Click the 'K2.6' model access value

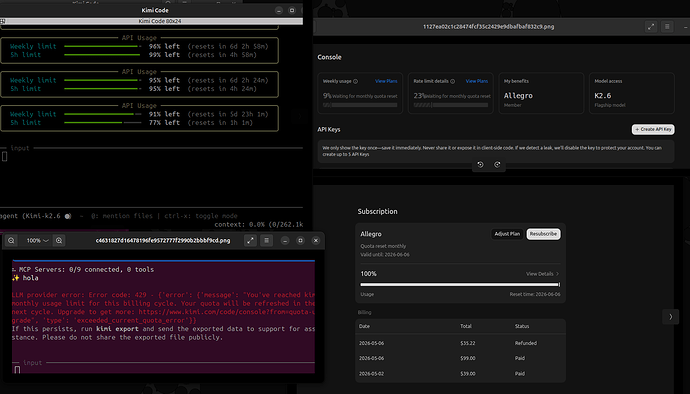tap(602, 96)
